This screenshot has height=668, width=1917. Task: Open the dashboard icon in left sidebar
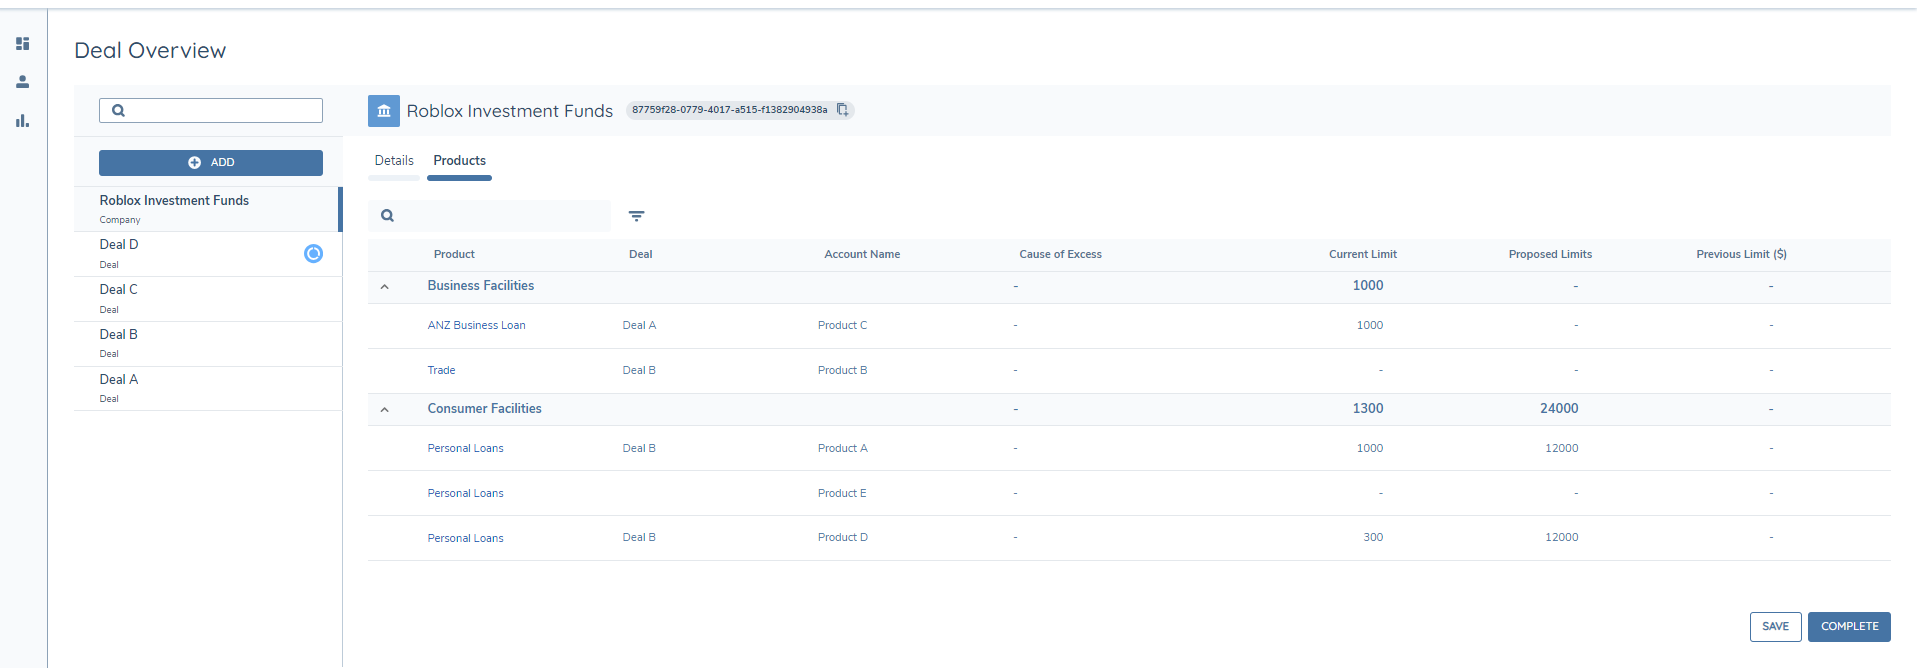tap(22, 44)
